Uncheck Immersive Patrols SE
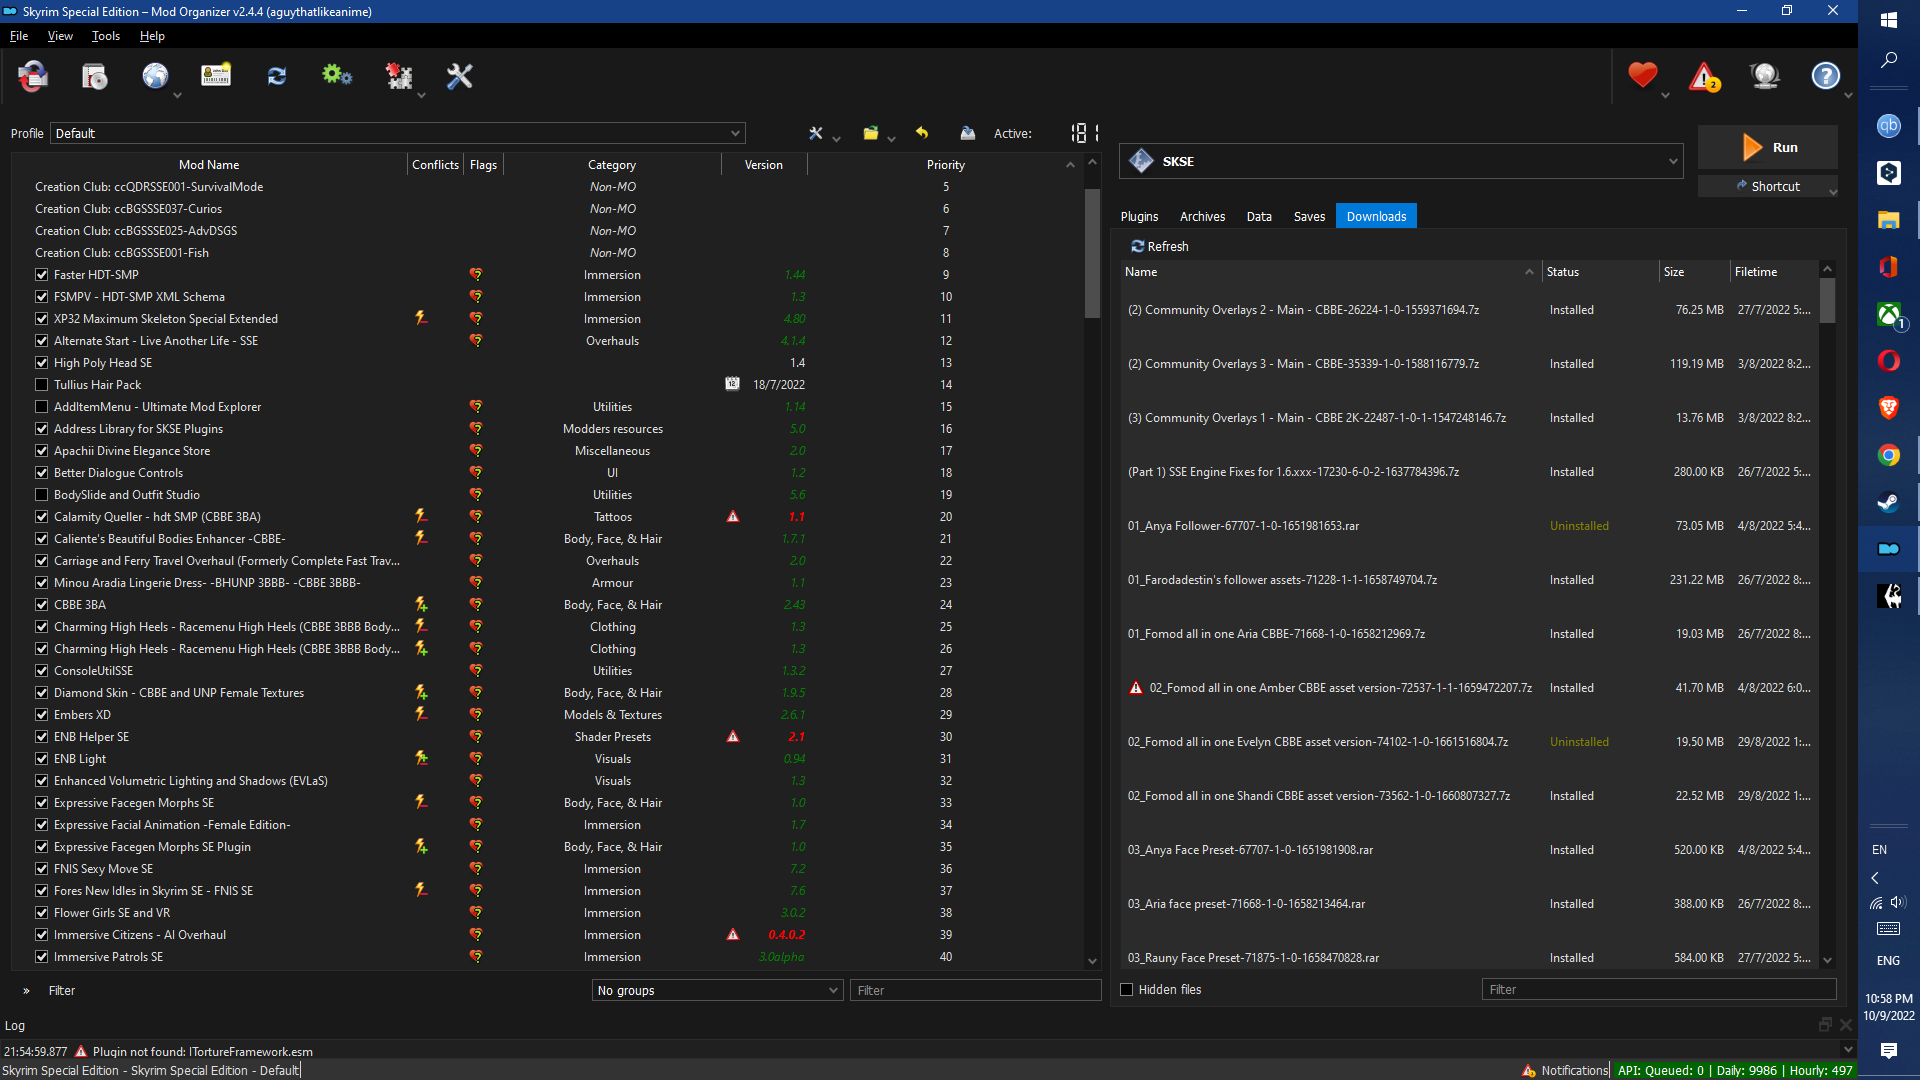The width and height of the screenshot is (1920, 1080). [42, 957]
